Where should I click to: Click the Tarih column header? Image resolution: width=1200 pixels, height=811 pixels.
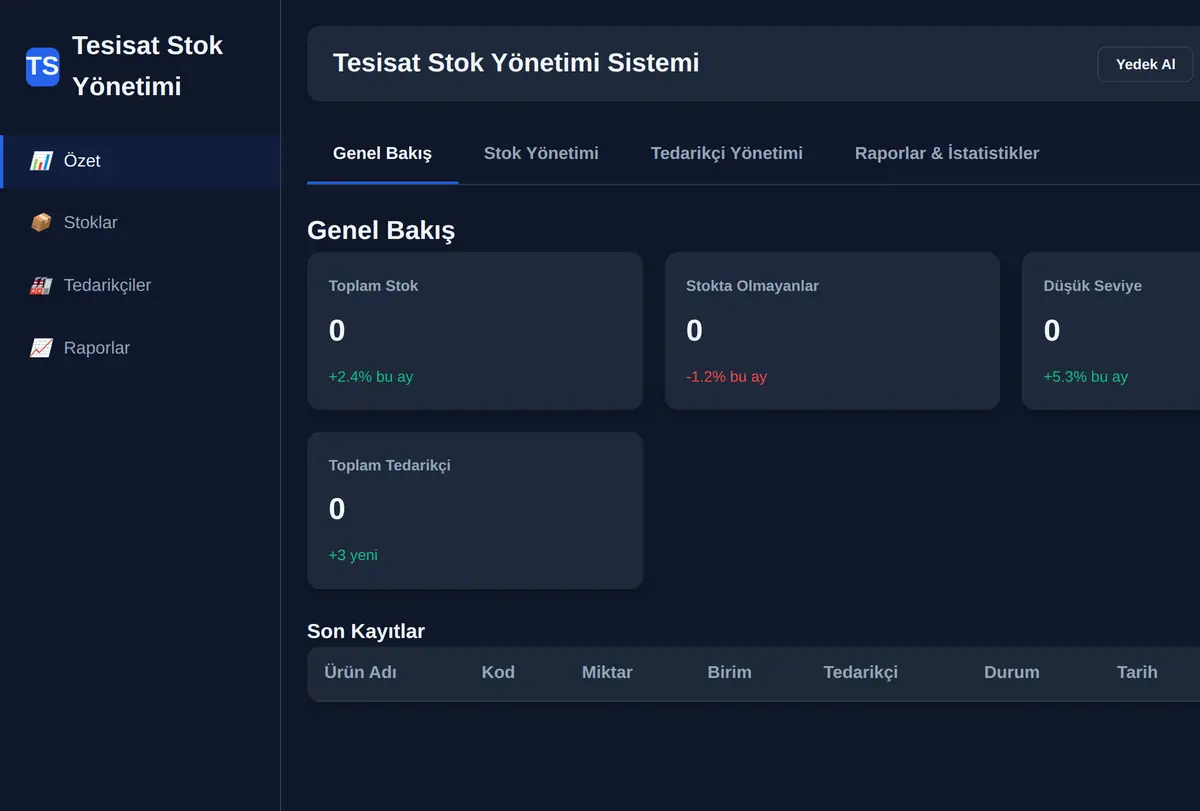[1137, 672]
